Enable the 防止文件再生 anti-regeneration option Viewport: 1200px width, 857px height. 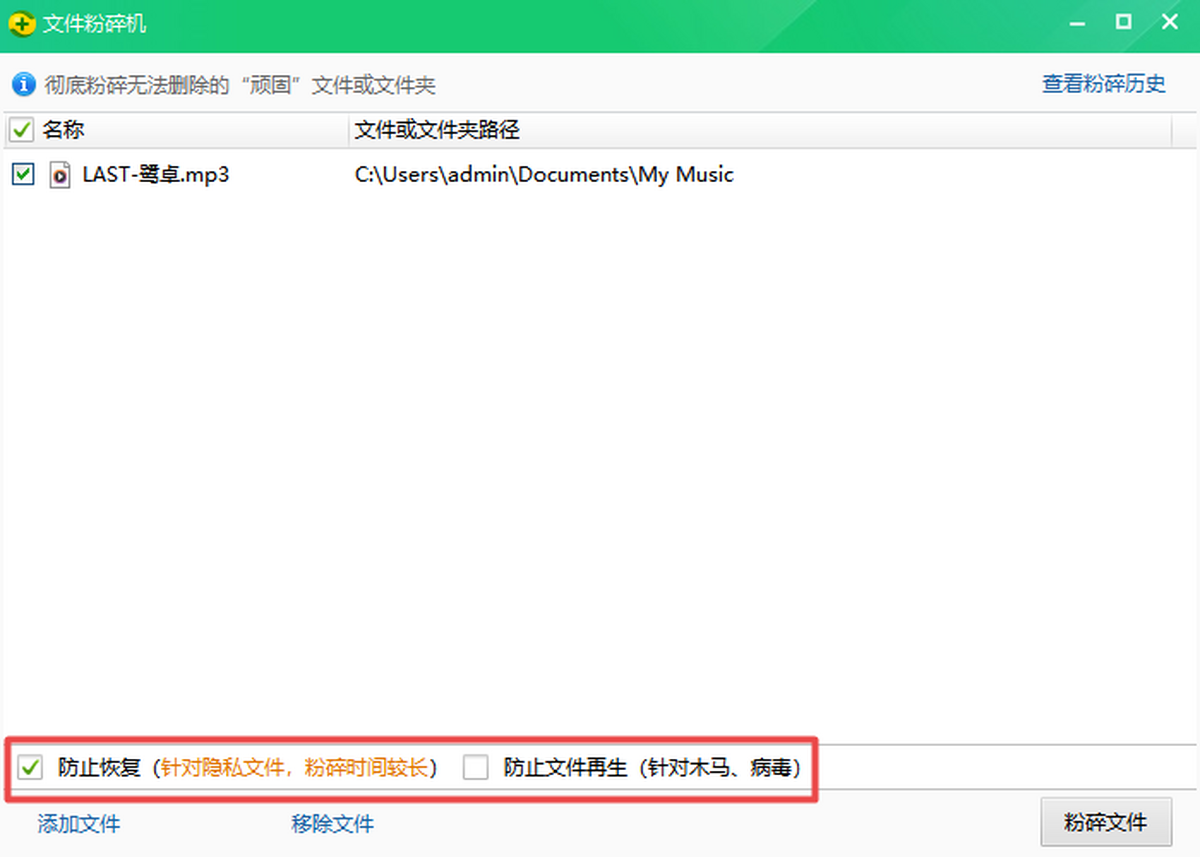475,768
